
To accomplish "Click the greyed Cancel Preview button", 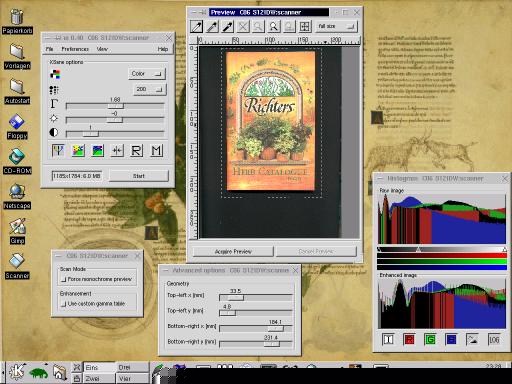I will pos(316,252).
